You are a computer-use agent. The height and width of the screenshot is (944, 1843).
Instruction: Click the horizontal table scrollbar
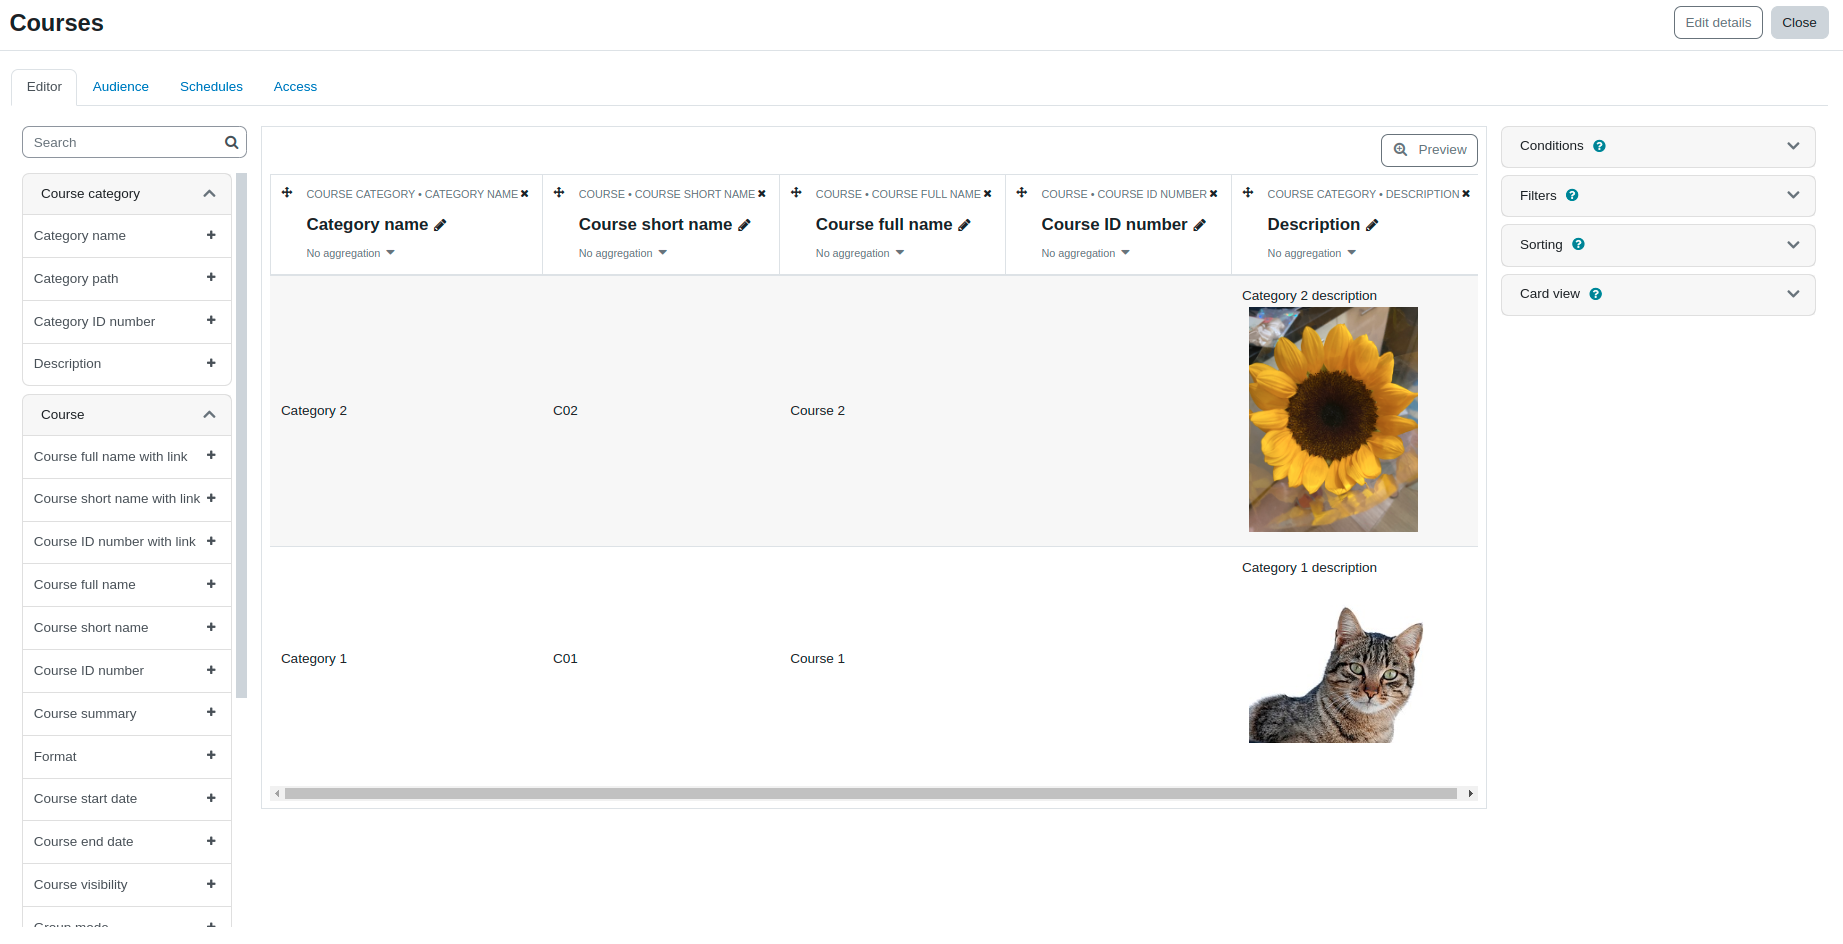point(870,794)
